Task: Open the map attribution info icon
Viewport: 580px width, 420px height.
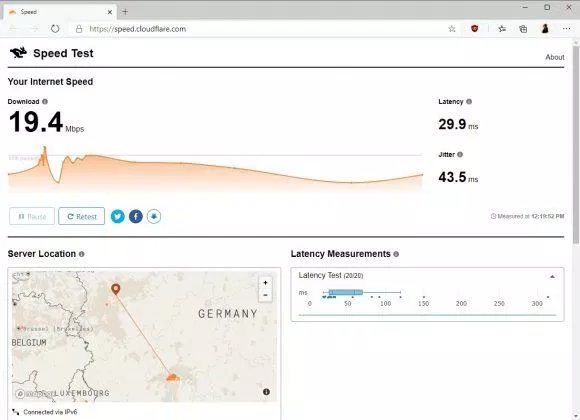Action: click(266, 392)
